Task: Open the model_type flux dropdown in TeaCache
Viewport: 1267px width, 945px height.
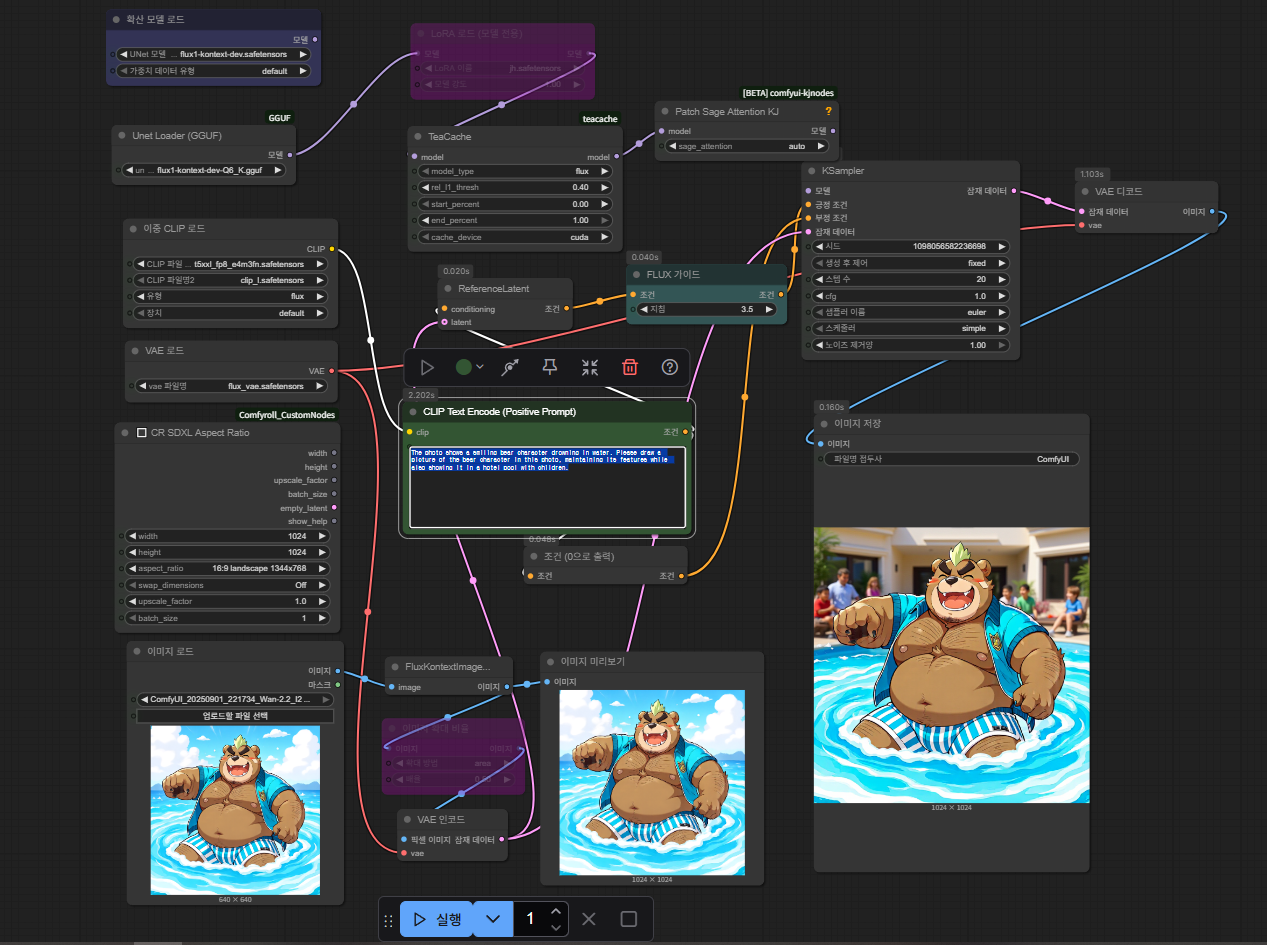Action: tap(513, 171)
